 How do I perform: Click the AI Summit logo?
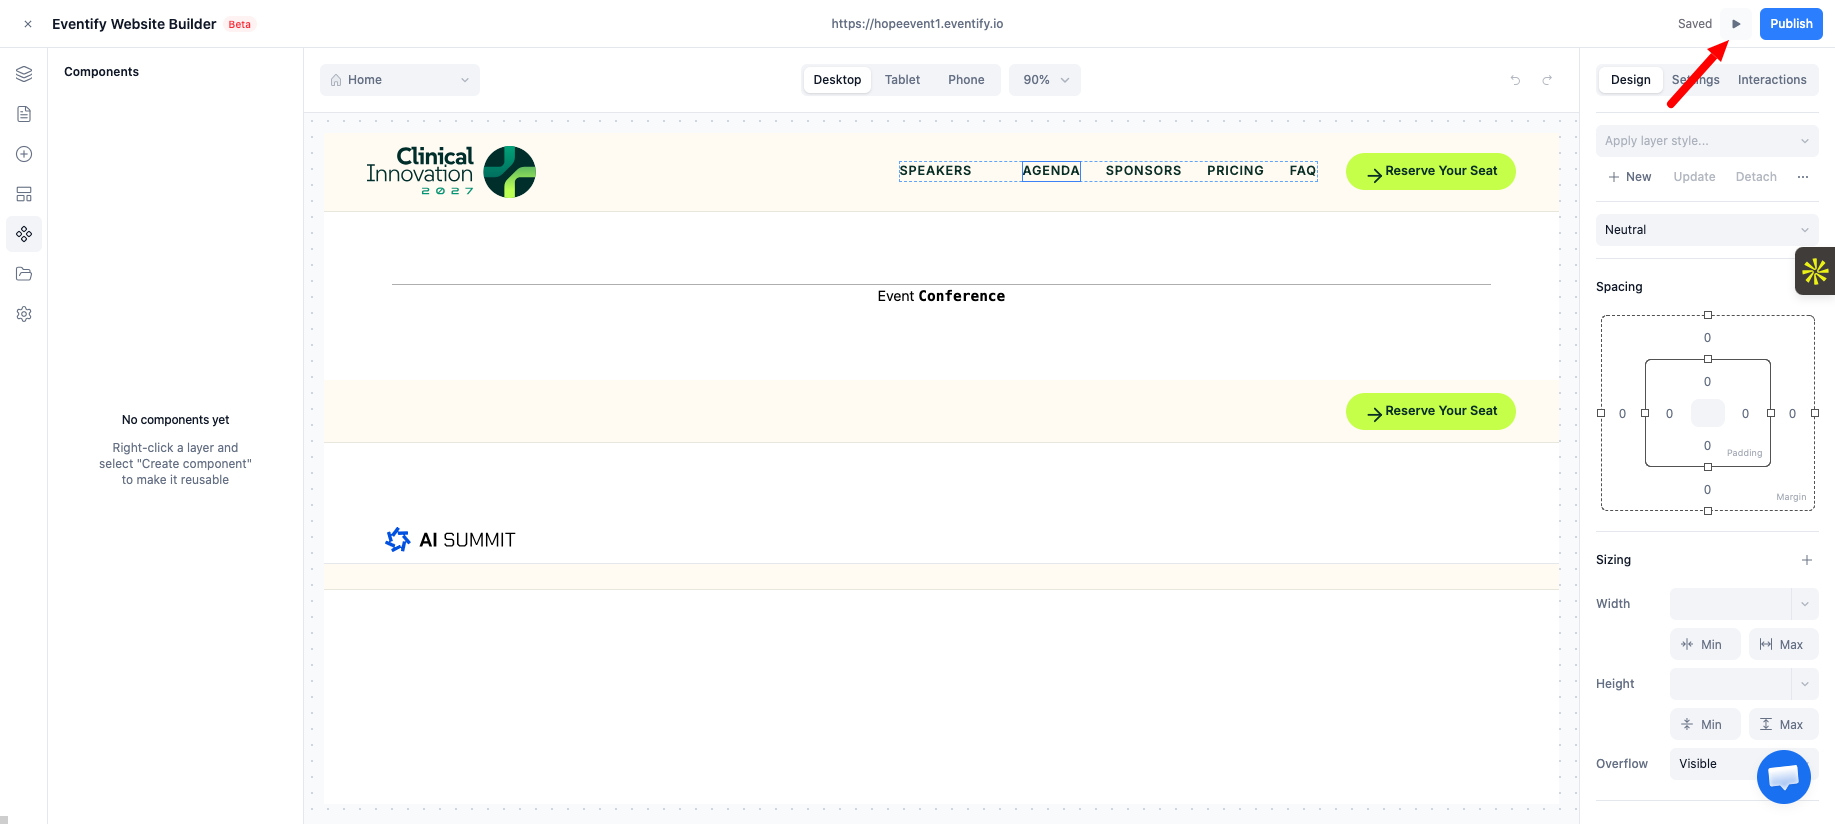[450, 540]
